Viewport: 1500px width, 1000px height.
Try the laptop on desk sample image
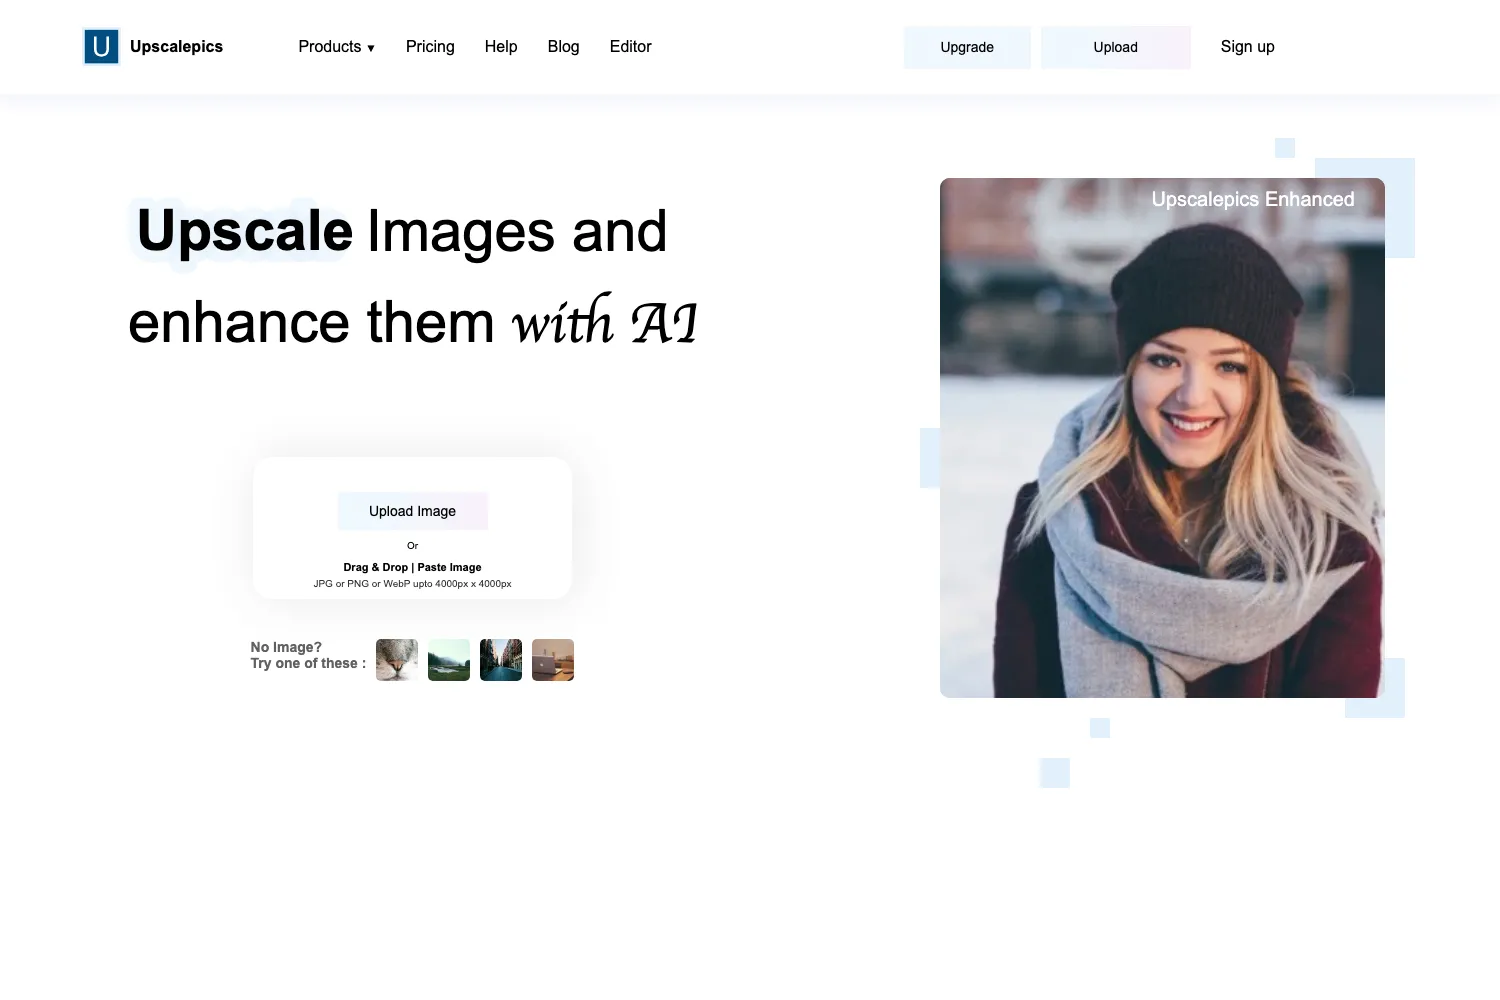click(x=553, y=660)
